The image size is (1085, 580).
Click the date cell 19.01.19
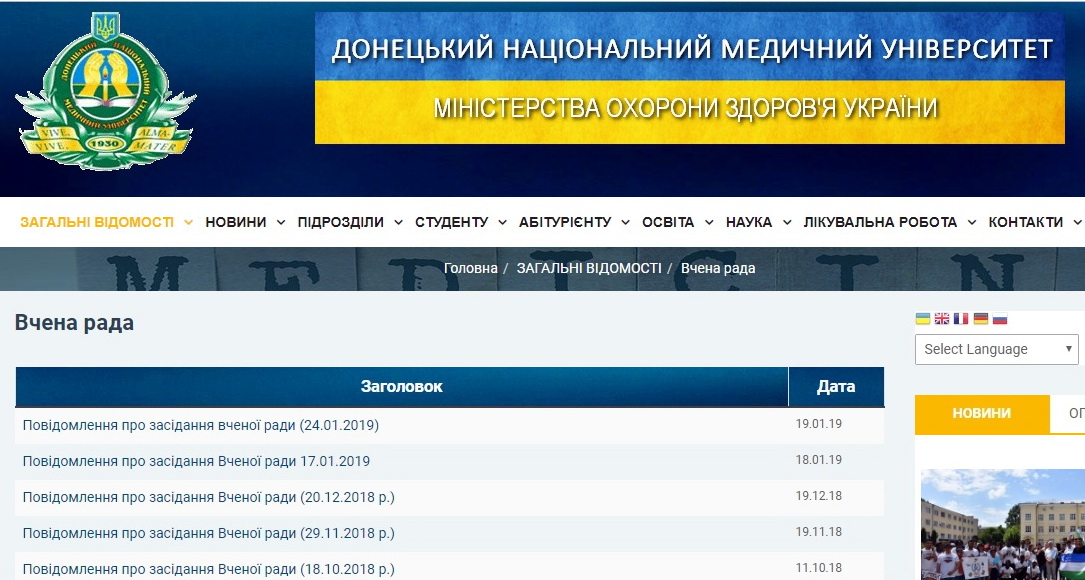(819, 424)
